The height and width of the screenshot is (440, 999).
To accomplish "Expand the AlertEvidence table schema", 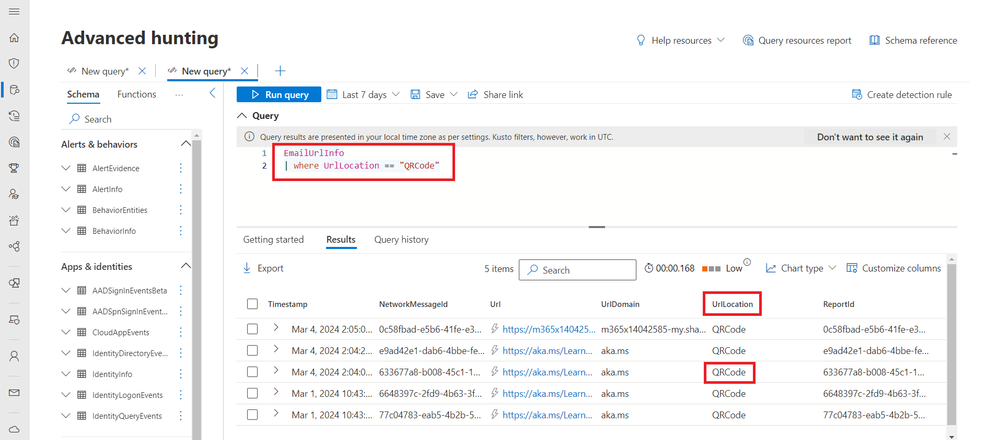I will pyautogui.click(x=66, y=168).
